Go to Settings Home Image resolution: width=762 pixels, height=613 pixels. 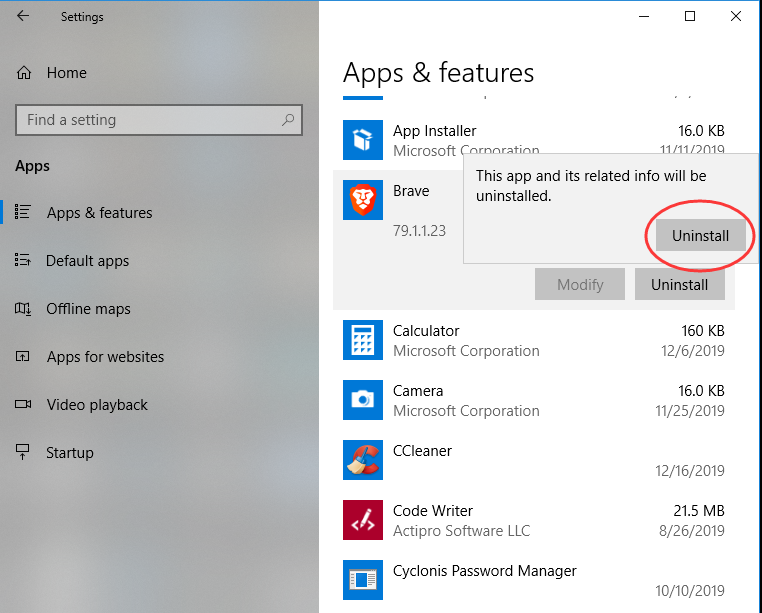click(67, 73)
